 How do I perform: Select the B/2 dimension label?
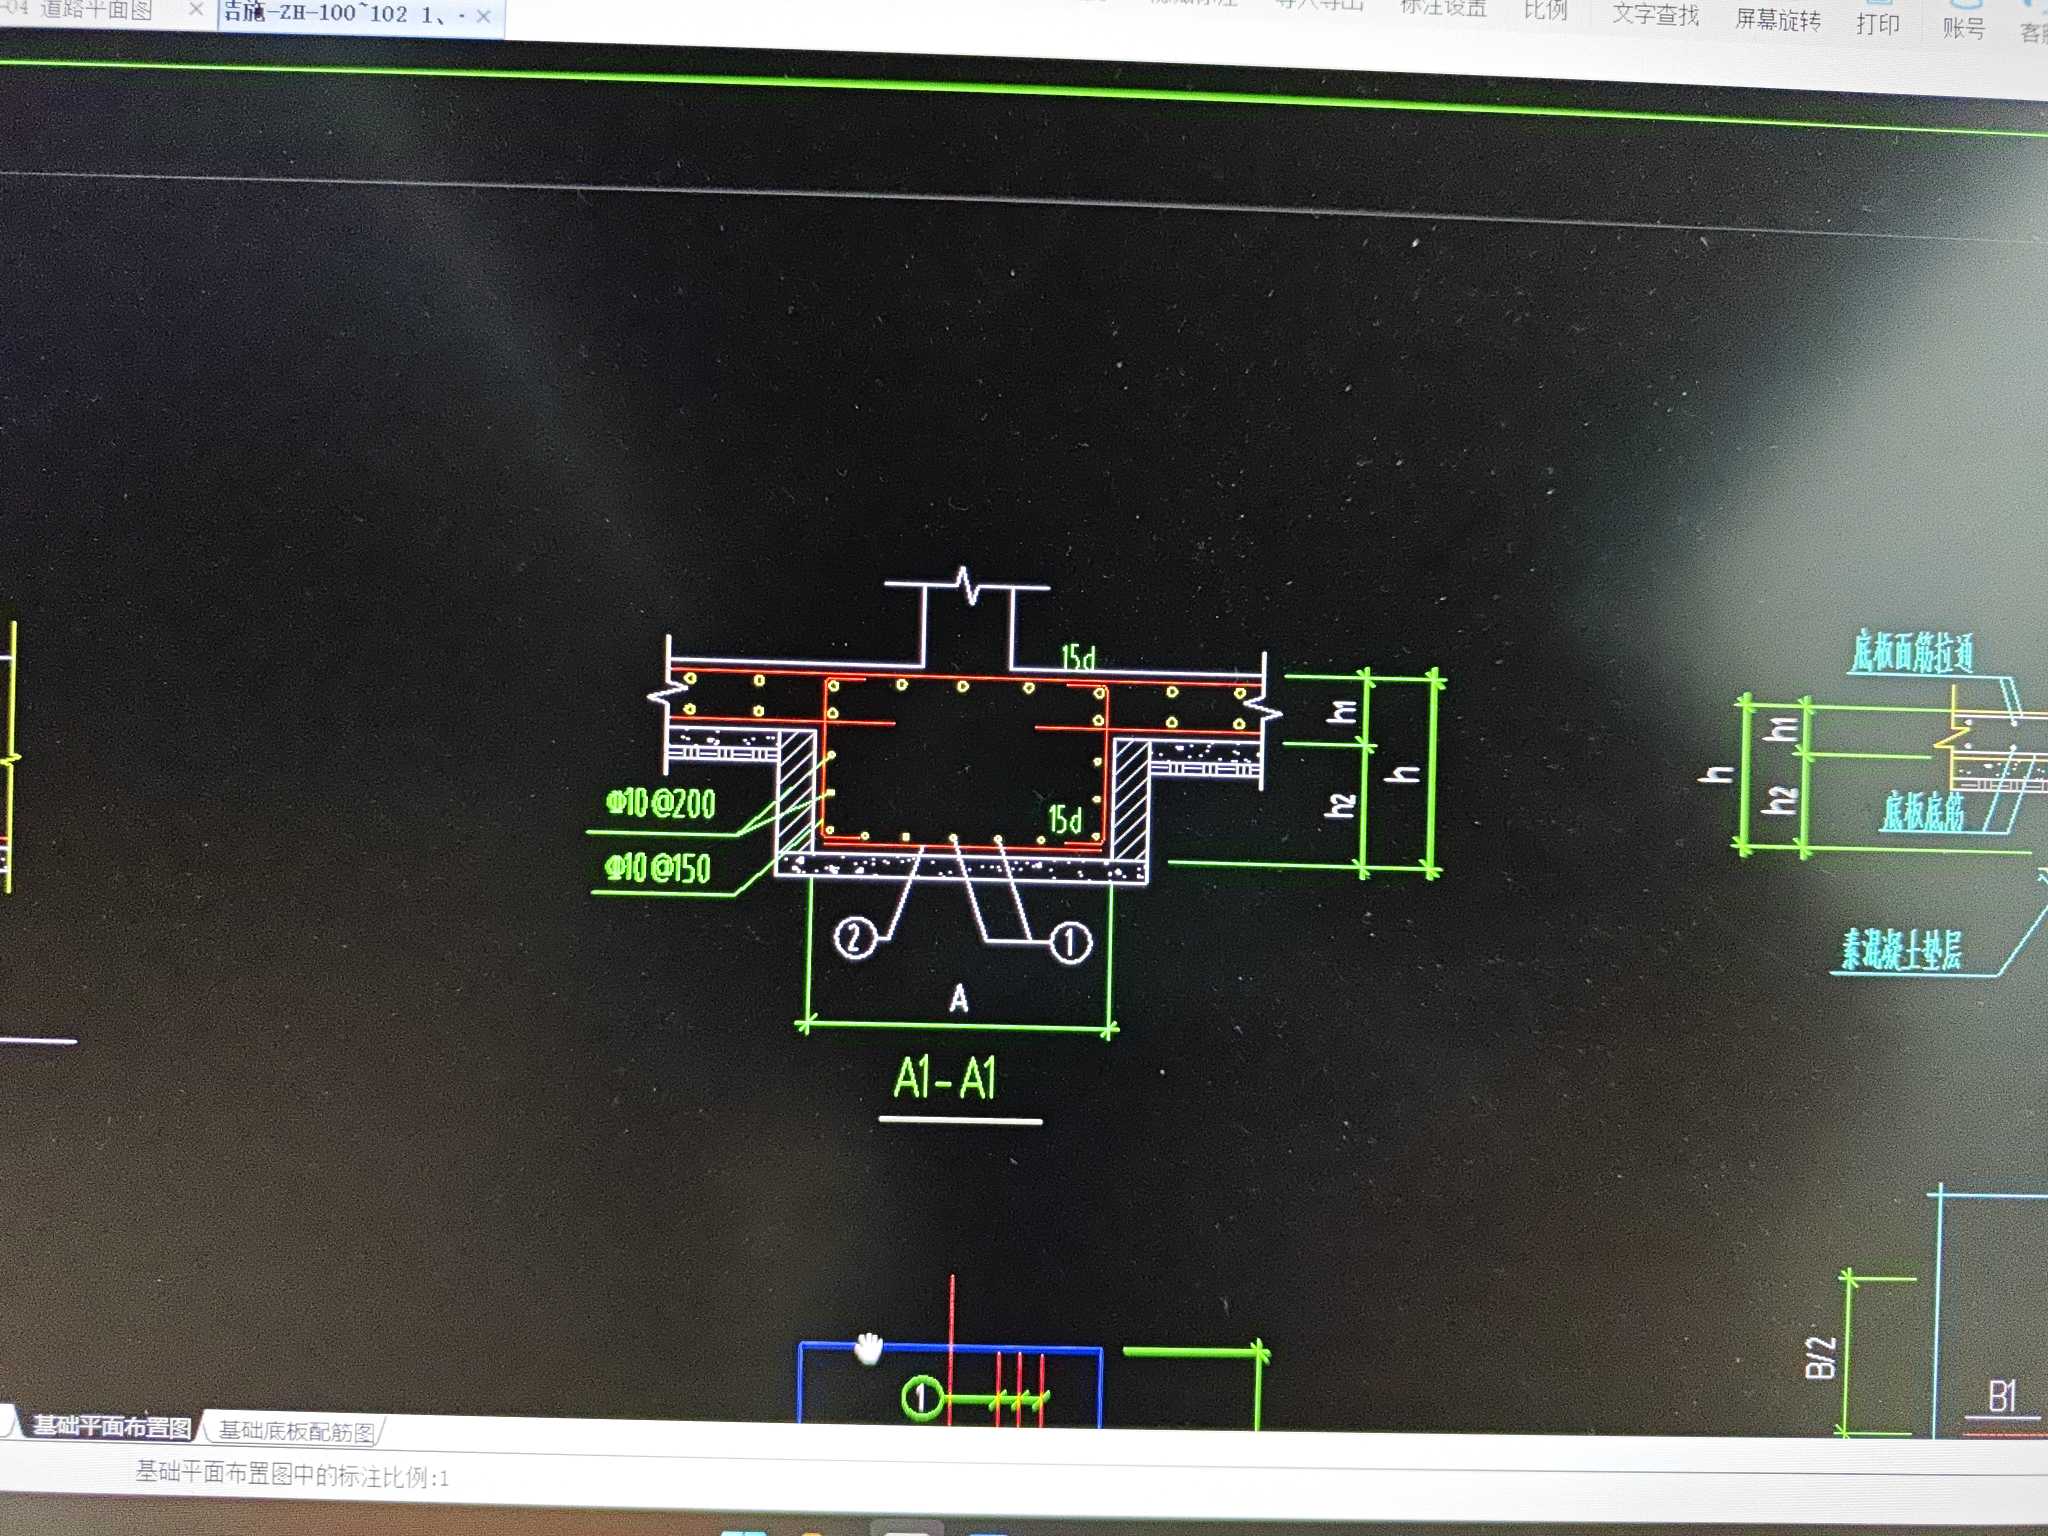click(x=1821, y=1357)
